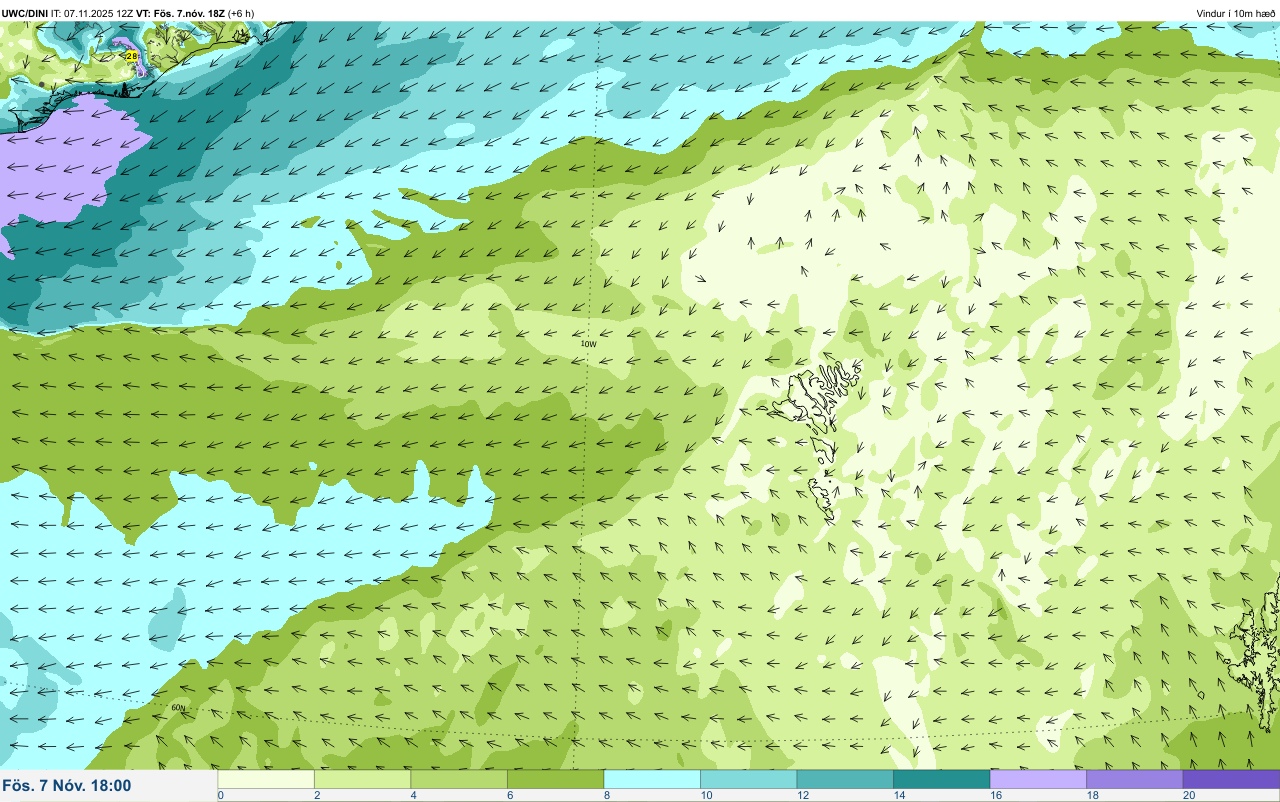Select the 12–14 teal legend swatch
The height and width of the screenshot is (802, 1280).
(x=845, y=779)
